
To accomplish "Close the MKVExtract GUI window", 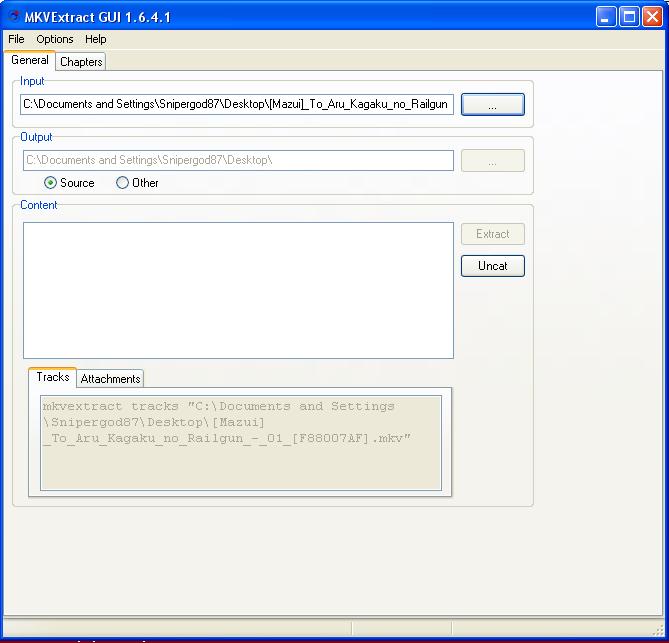I will (x=653, y=17).
